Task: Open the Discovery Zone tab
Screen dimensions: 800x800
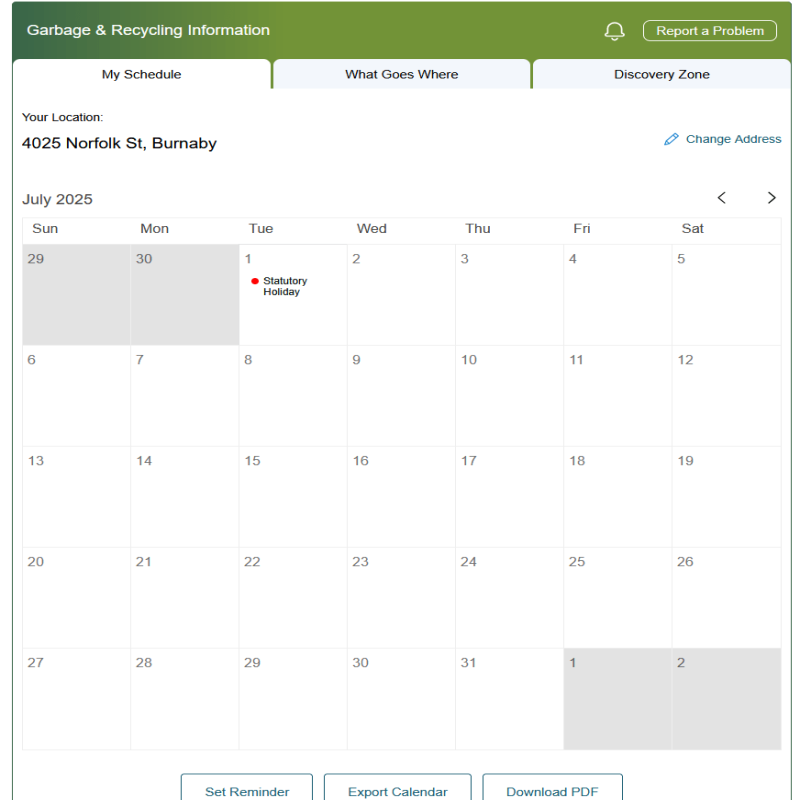Action: 662,74
